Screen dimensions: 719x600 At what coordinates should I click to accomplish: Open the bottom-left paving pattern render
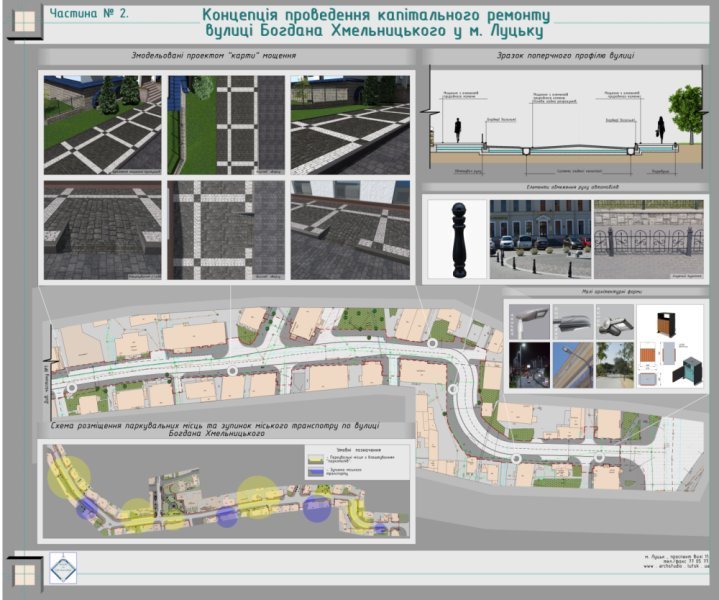pyautogui.click(x=102, y=229)
